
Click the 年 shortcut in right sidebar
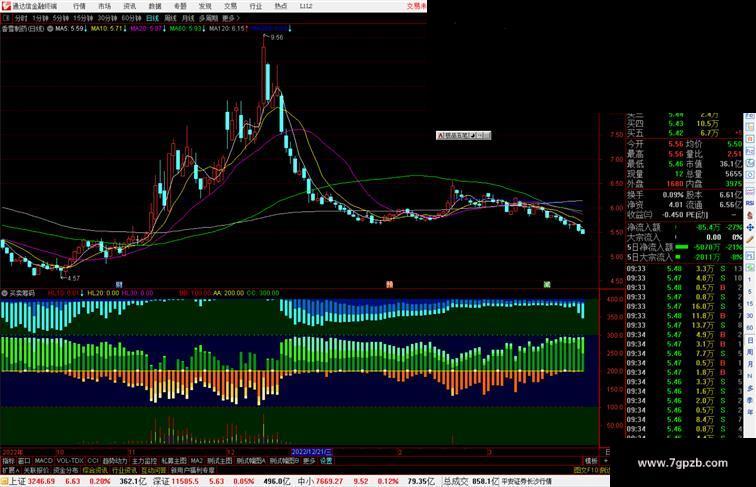click(x=750, y=412)
